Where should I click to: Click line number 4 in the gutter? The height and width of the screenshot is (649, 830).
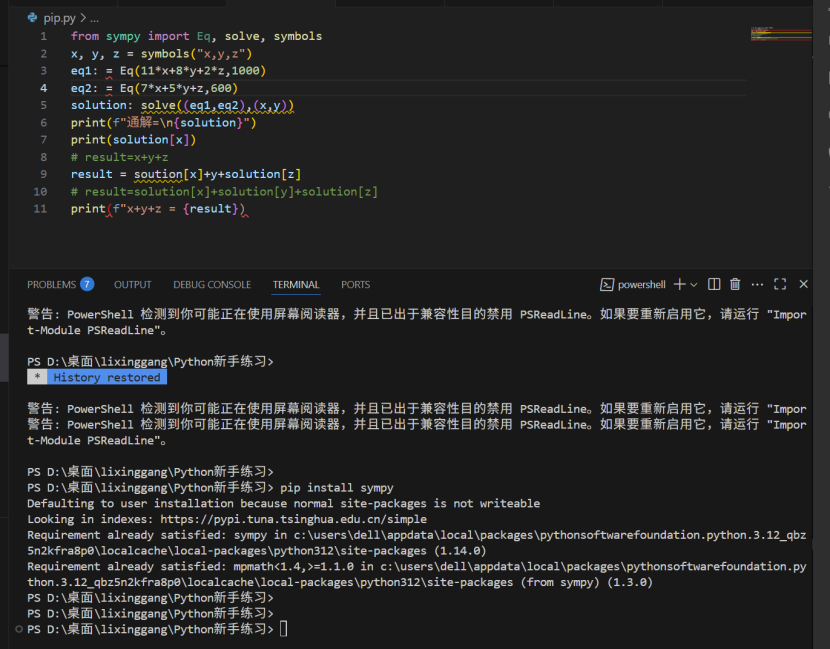pos(43,88)
